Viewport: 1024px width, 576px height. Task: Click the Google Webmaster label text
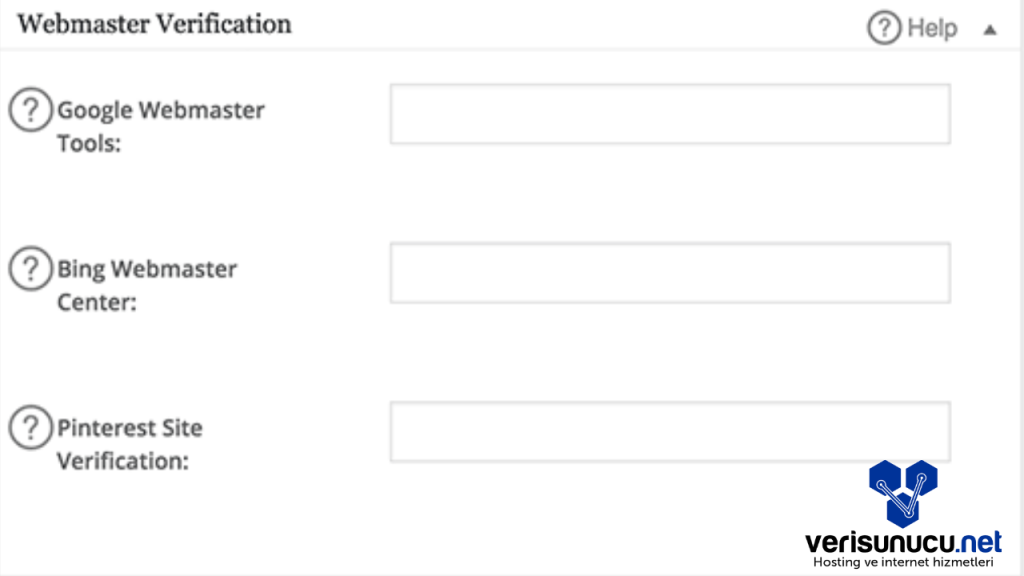click(x=161, y=110)
